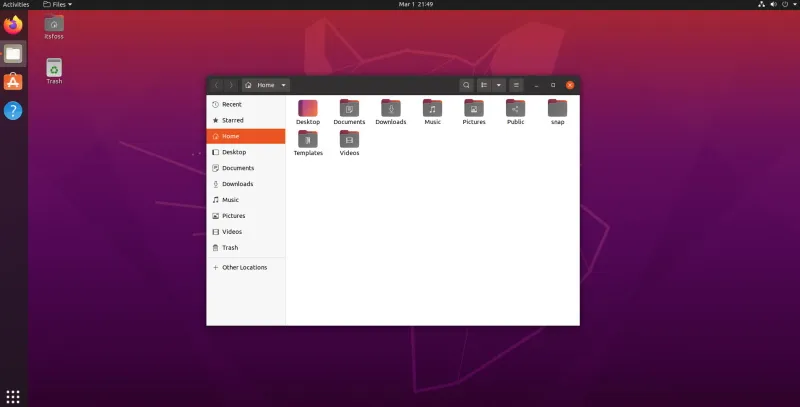Screen dimensions: 800x407
Task: Expand the Home path bar dropdown
Action: pos(284,85)
